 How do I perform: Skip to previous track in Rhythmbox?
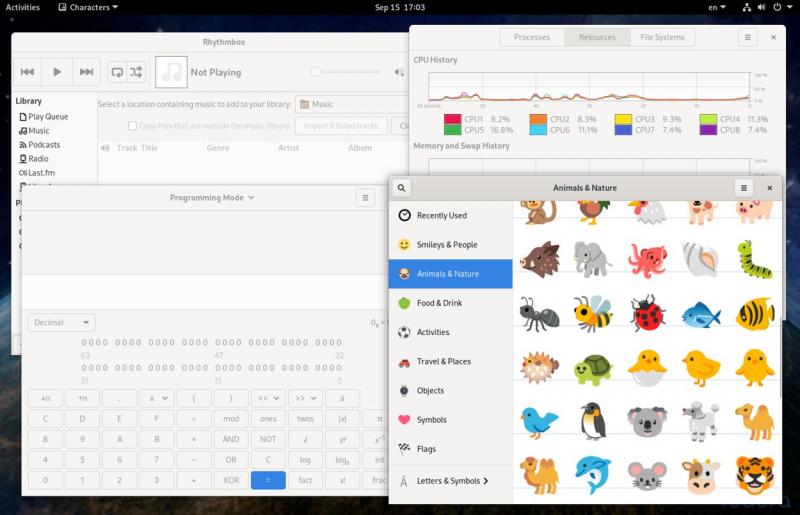coord(28,72)
